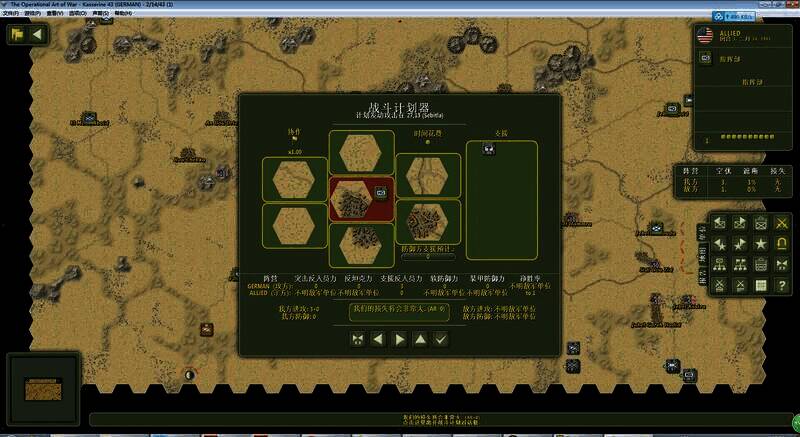The height and width of the screenshot is (437, 800).
Task: Select the red highlighted center target hex
Action: [x=359, y=198]
